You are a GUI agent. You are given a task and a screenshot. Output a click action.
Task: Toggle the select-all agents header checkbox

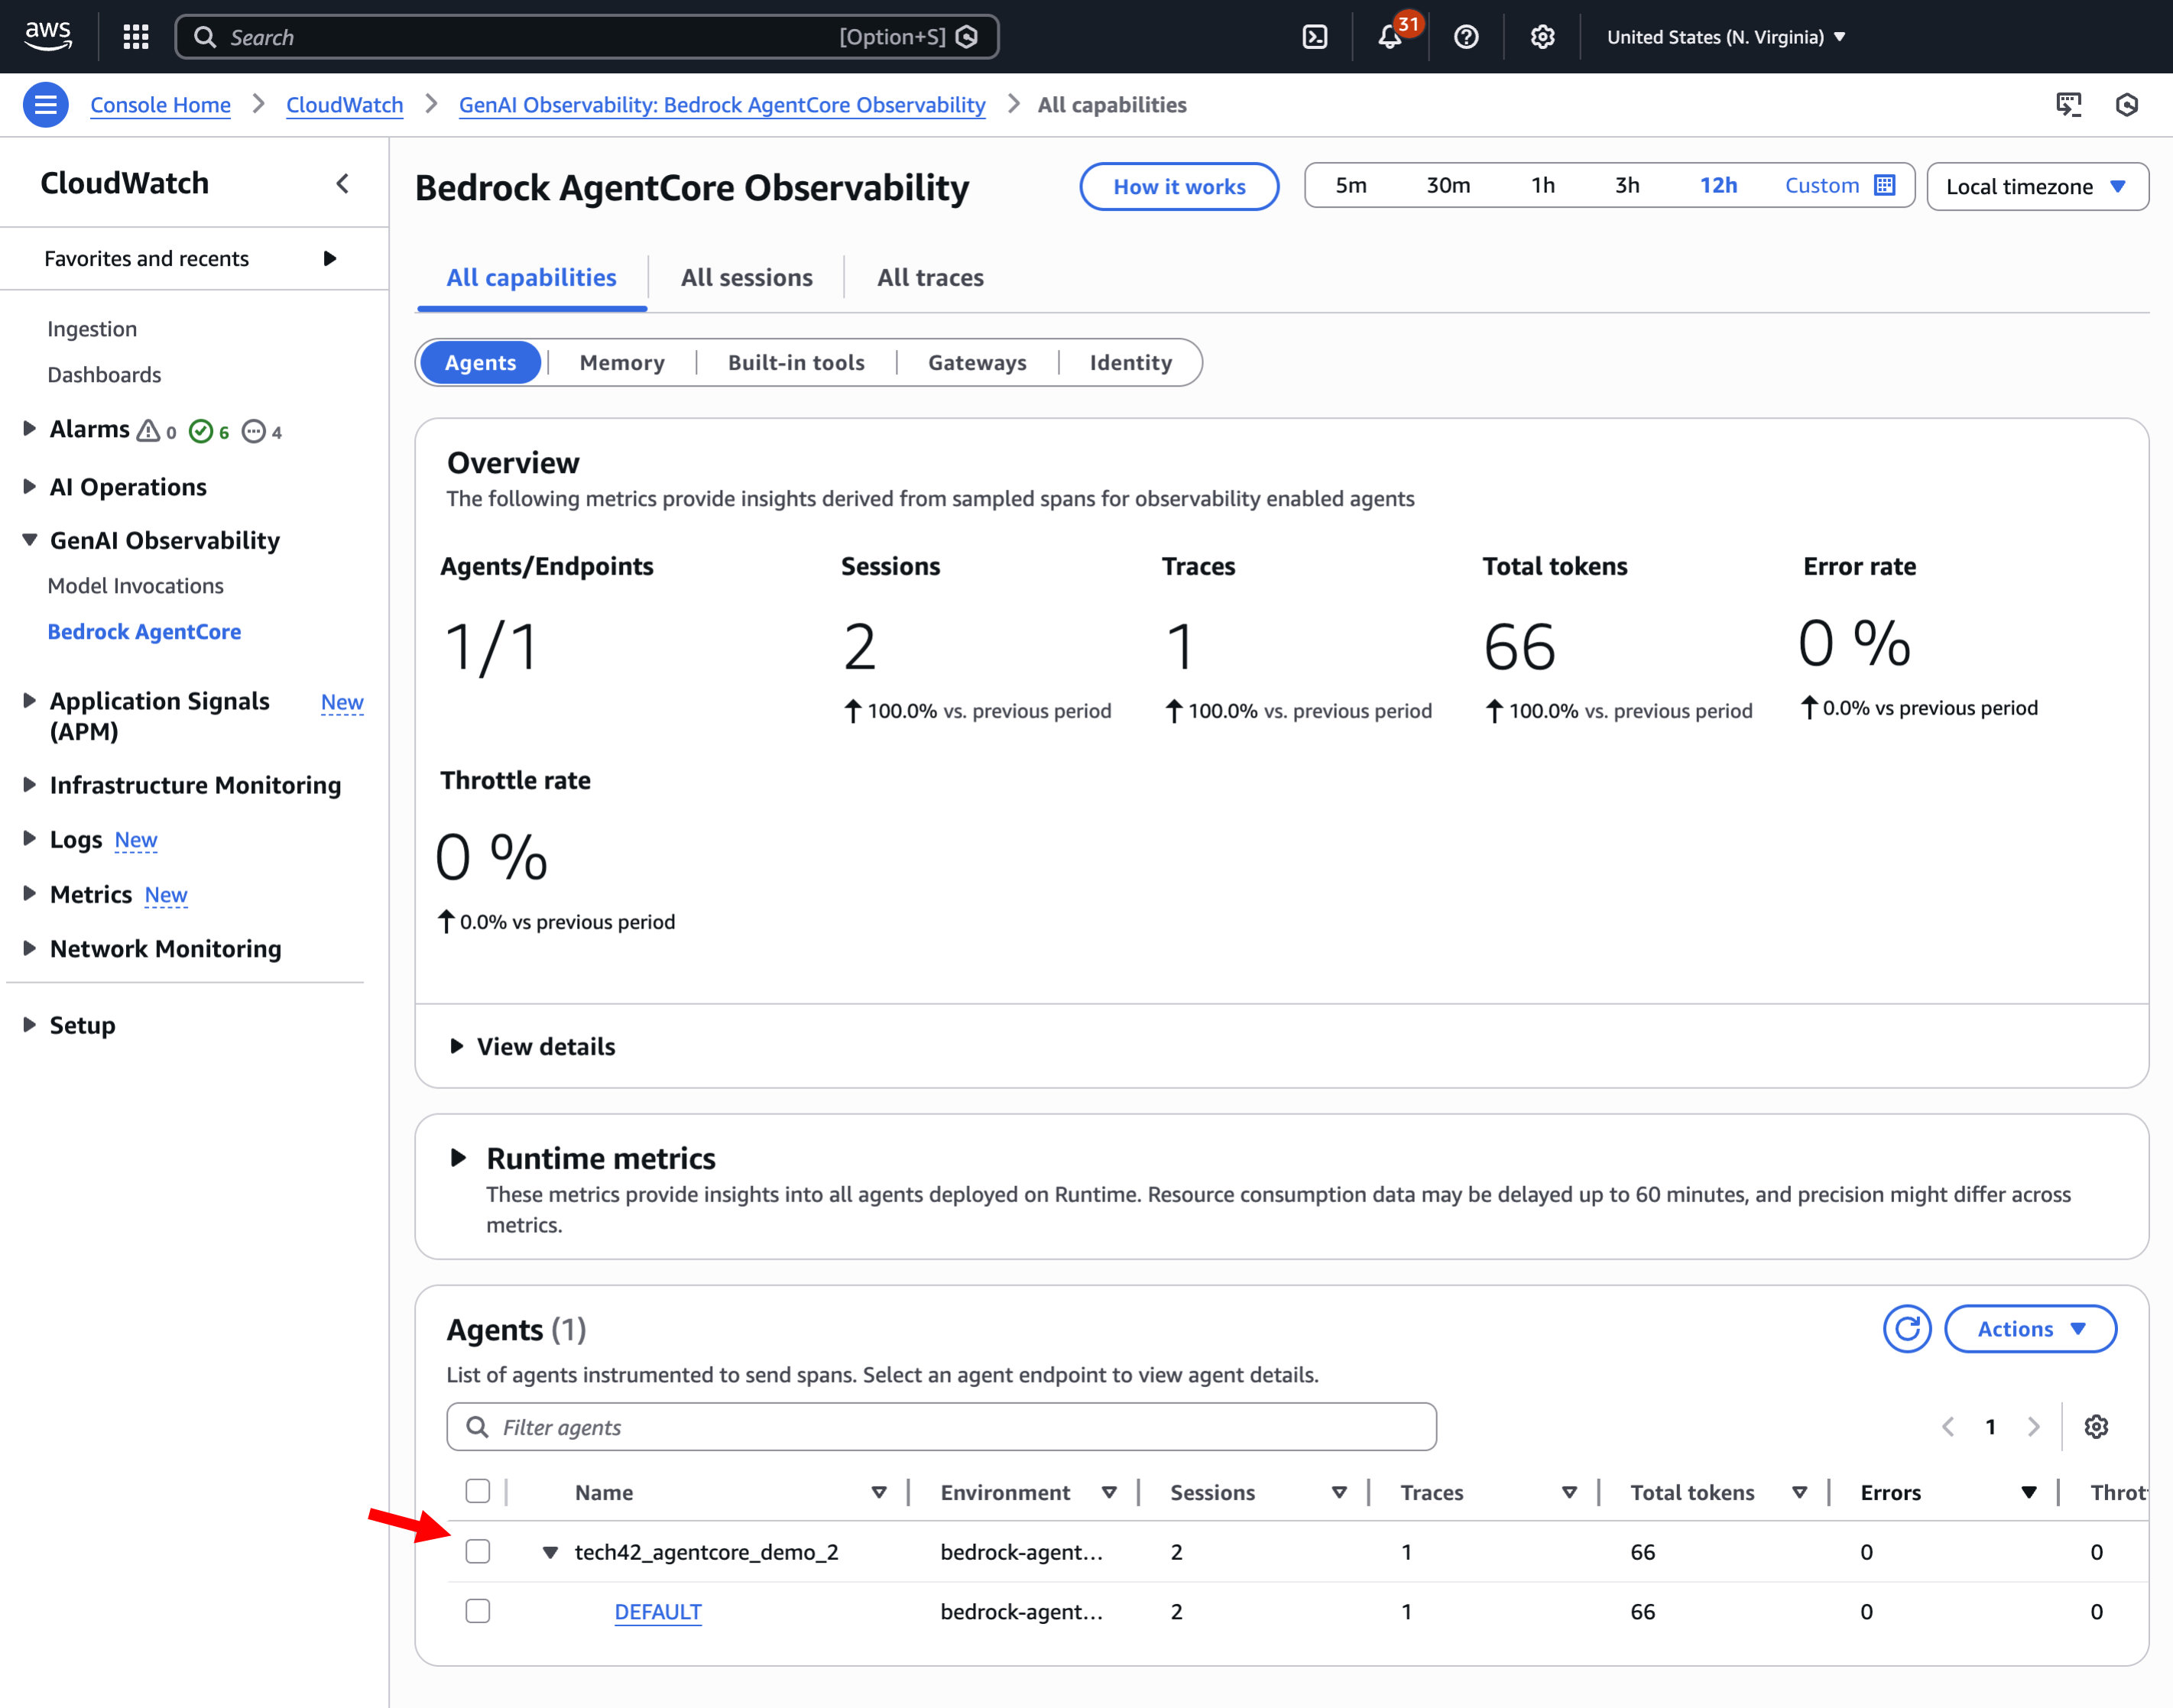[478, 1491]
